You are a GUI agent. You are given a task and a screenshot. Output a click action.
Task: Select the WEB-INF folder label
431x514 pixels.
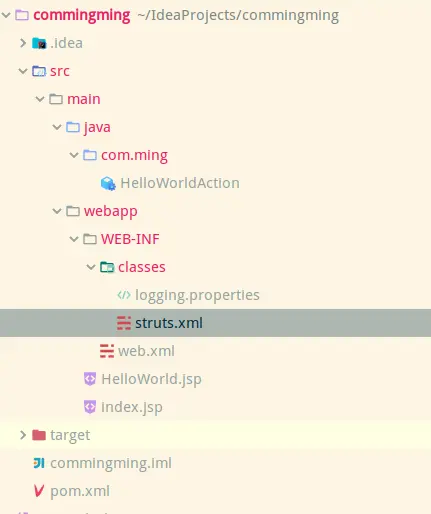pos(130,239)
